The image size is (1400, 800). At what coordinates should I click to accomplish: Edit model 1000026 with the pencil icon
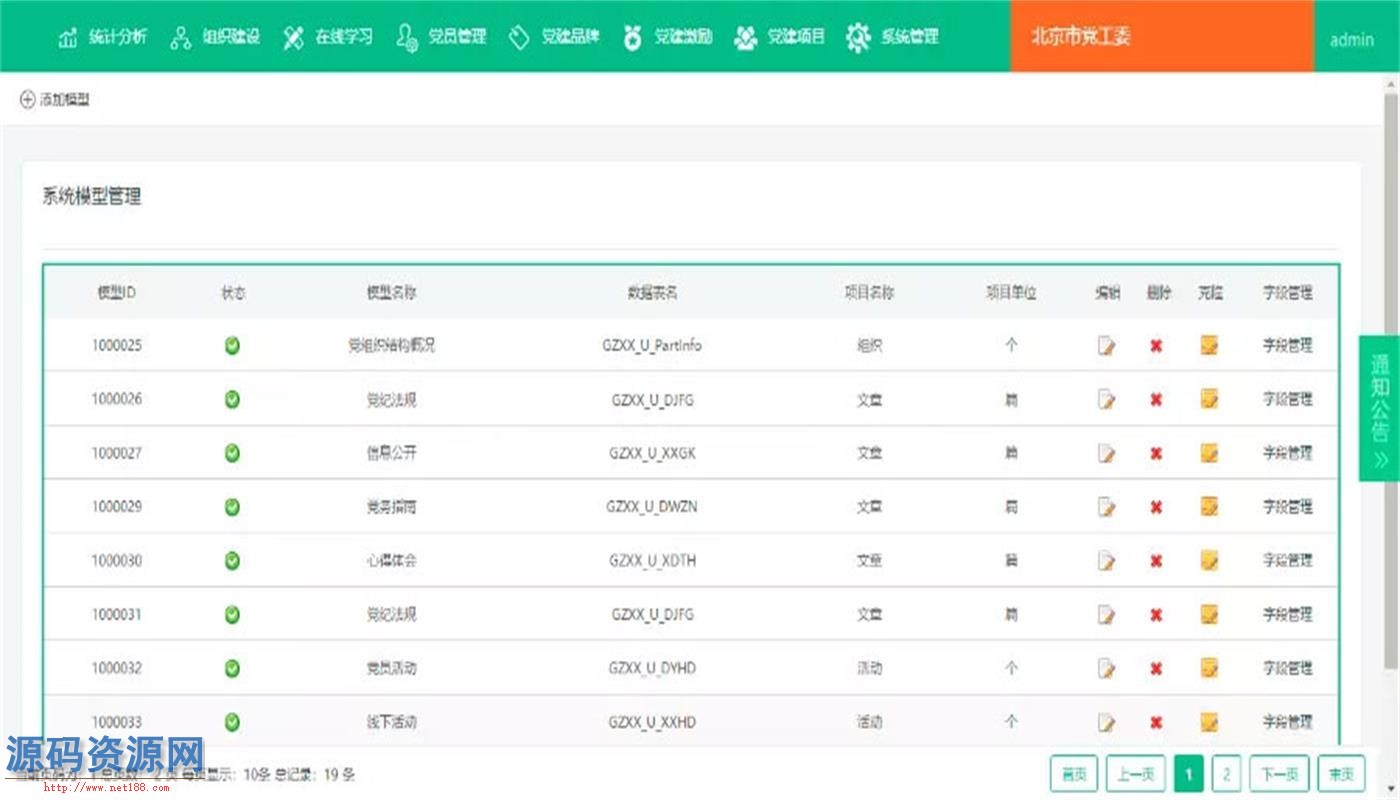point(1106,400)
